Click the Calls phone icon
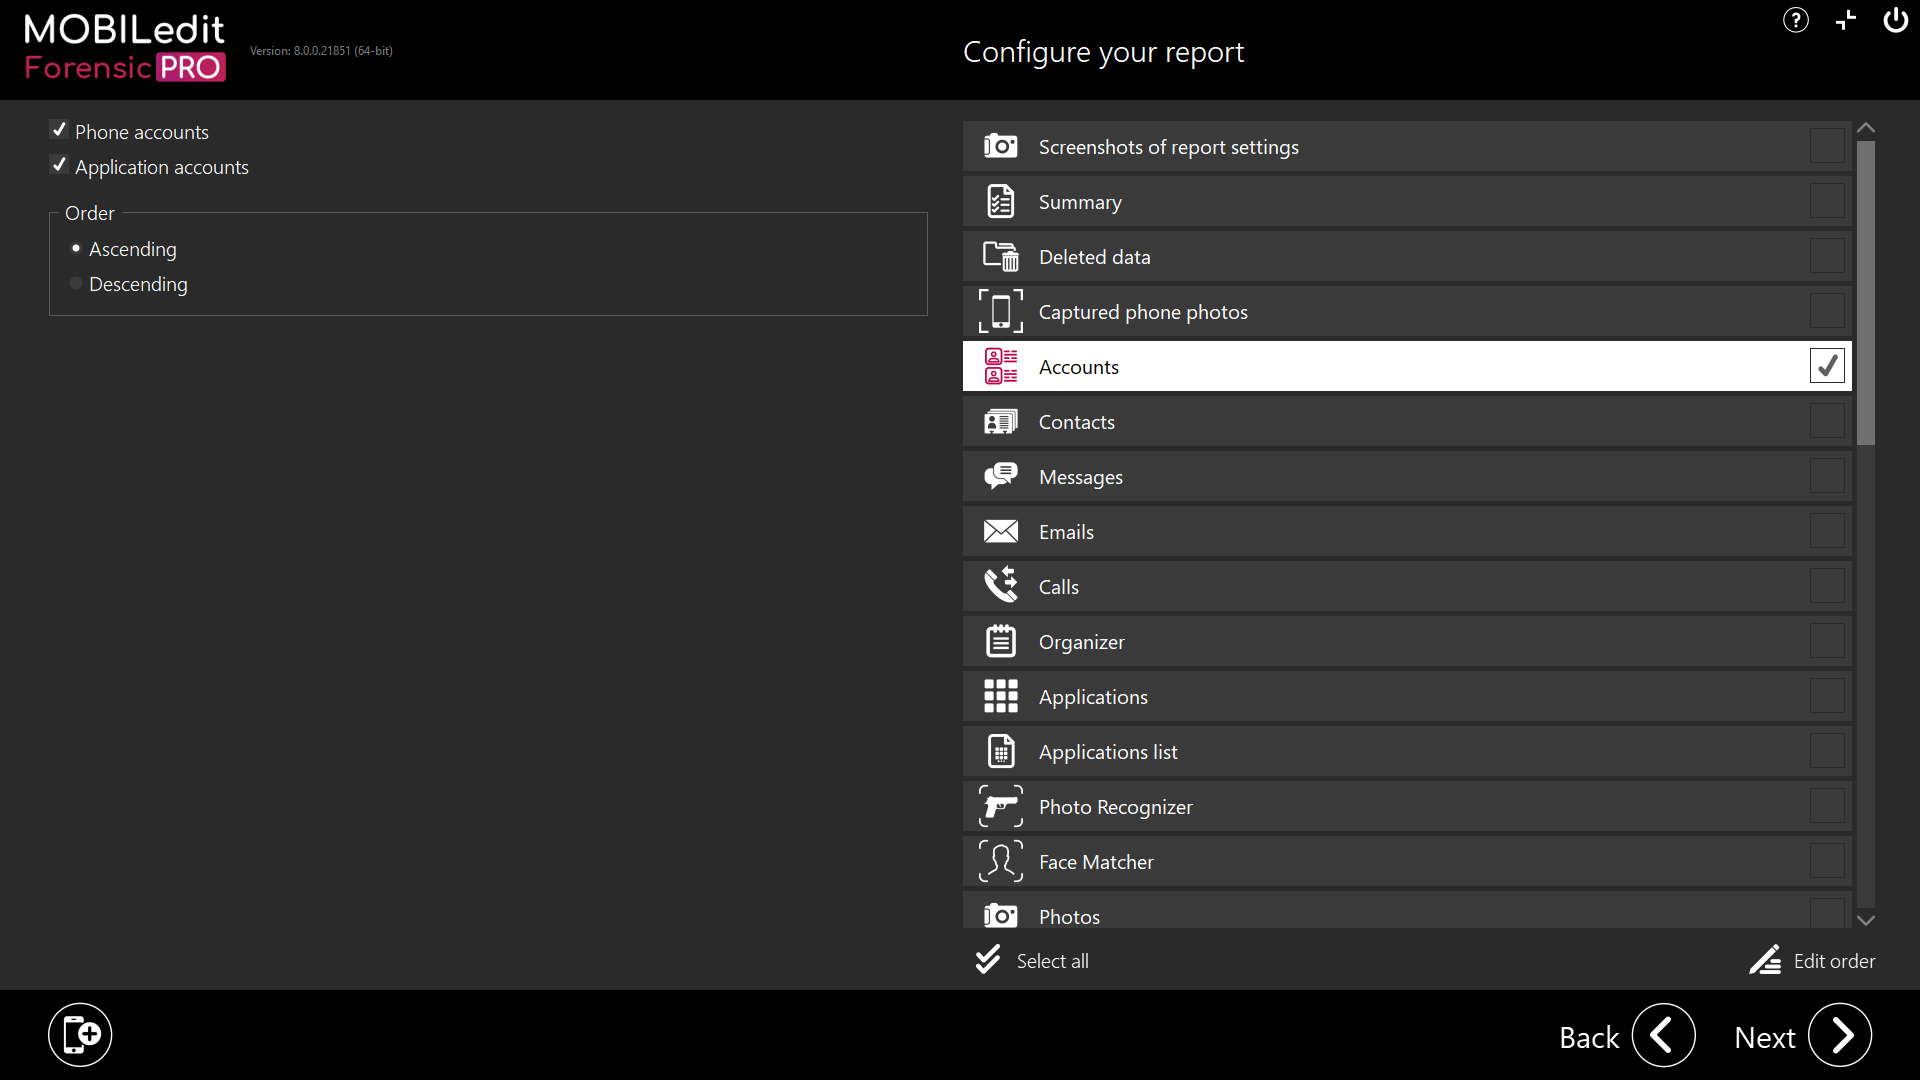The height and width of the screenshot is (1080, 1920). tap(1000, 586)
